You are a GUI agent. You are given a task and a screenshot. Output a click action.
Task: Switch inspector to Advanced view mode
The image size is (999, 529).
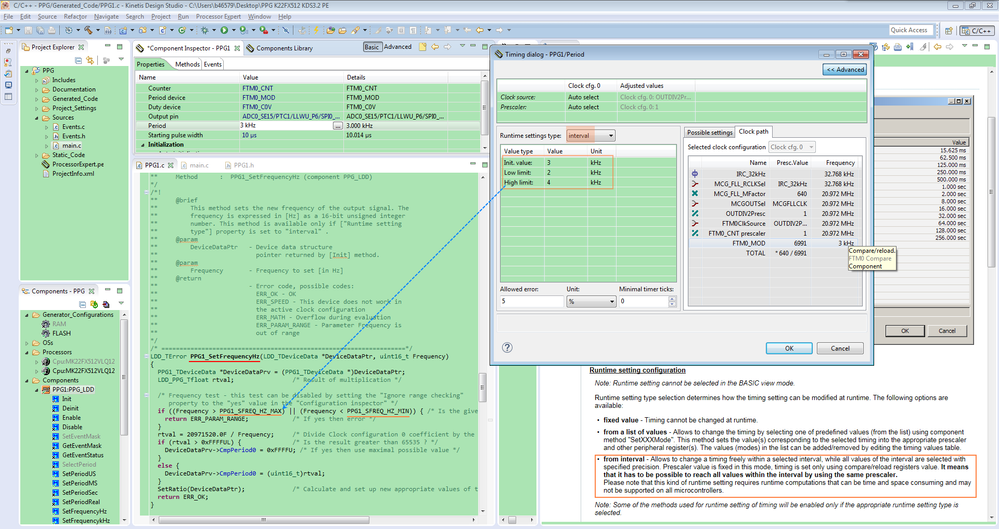(x=397, y=47)
